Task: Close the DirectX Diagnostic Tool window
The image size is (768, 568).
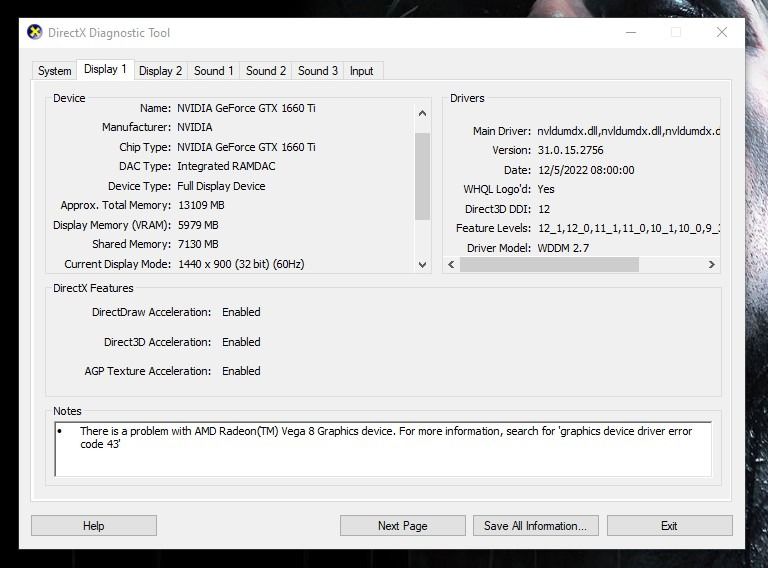Action: point(721,32)
